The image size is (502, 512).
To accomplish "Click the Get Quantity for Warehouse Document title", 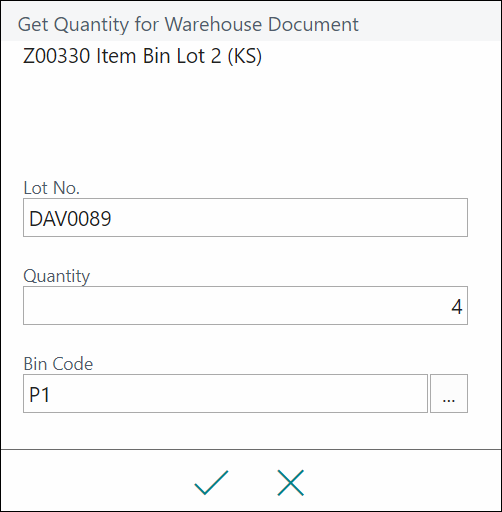I will point(188,25).
